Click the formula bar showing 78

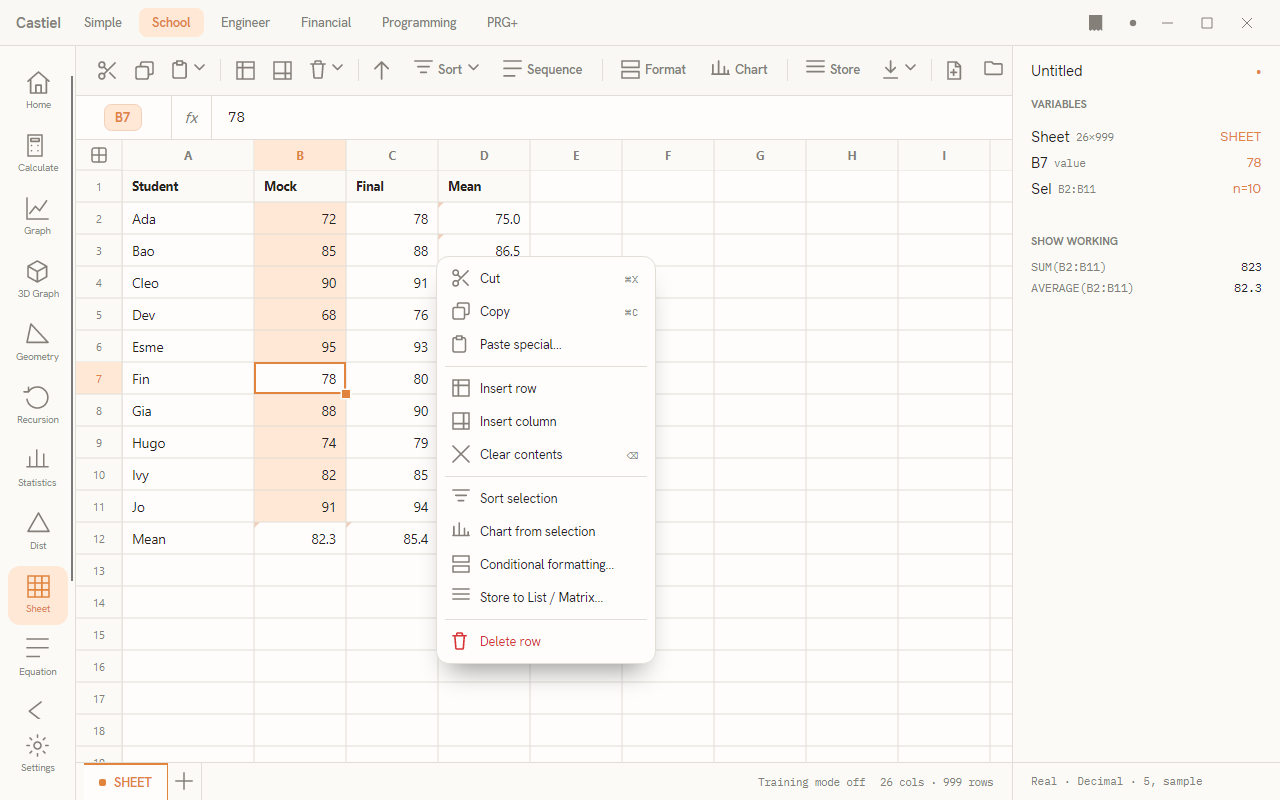point(610,118)
